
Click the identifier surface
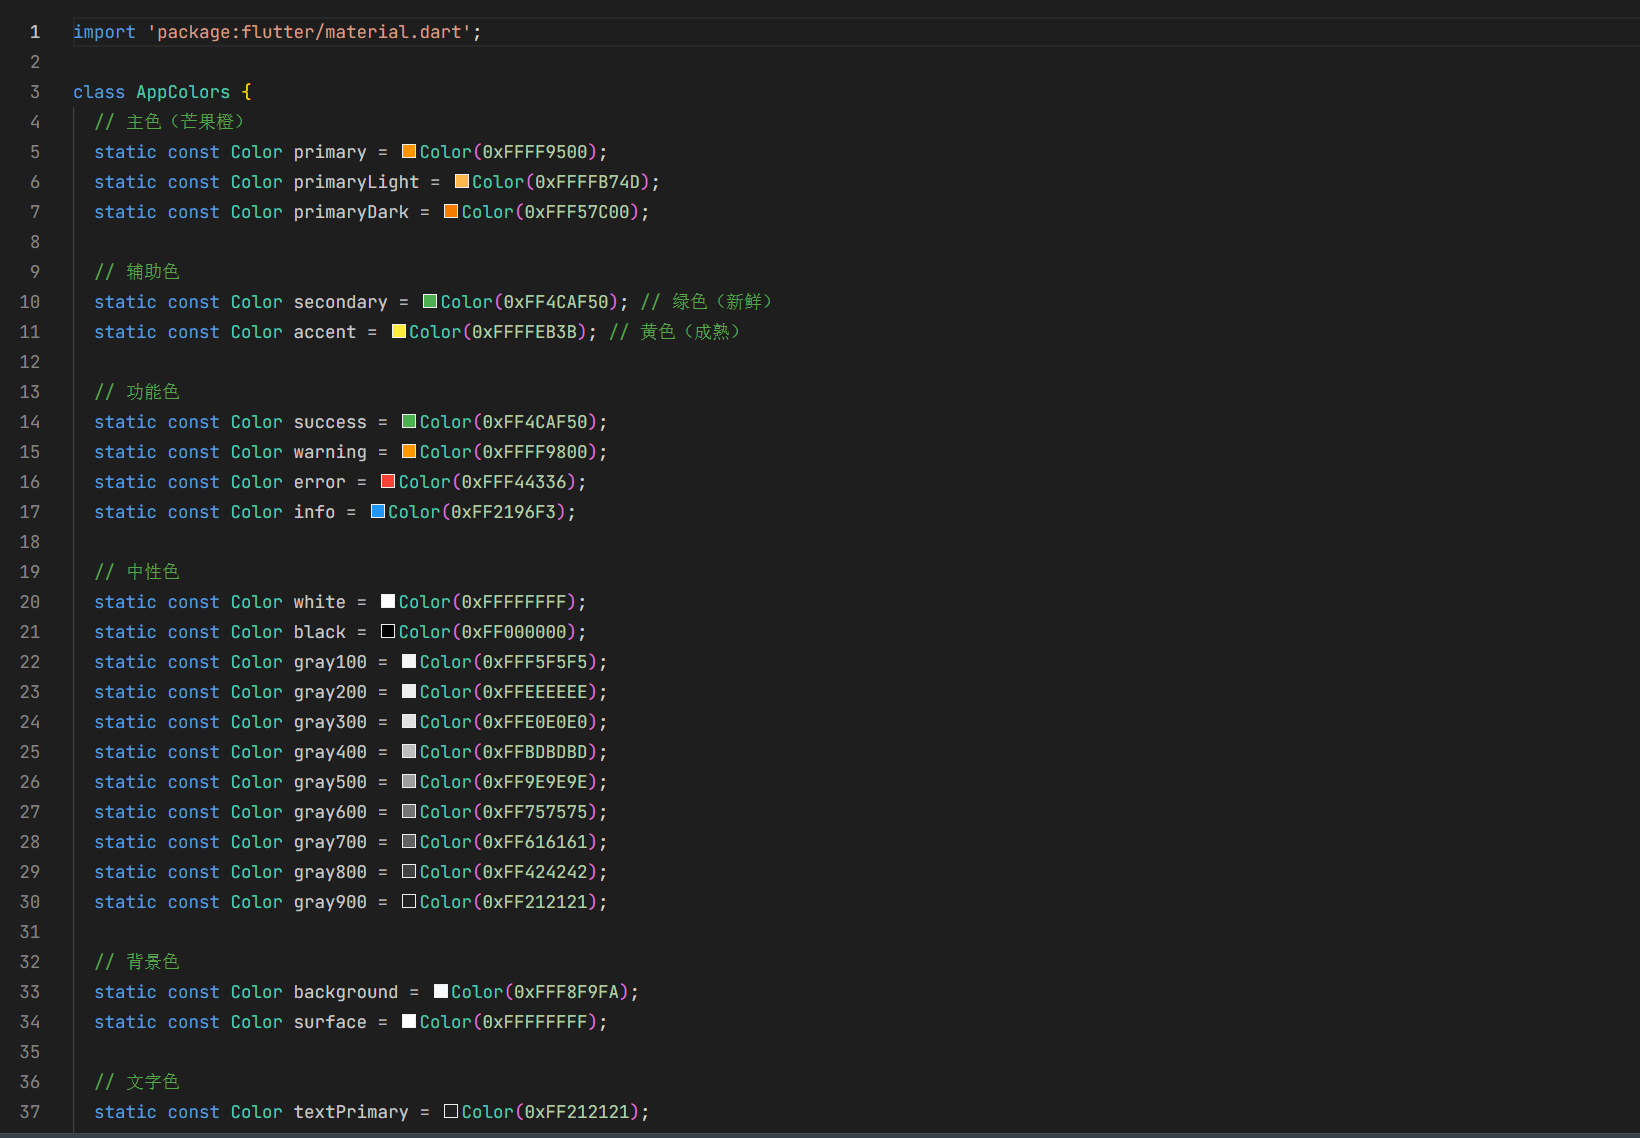(x=330, y=1022)
